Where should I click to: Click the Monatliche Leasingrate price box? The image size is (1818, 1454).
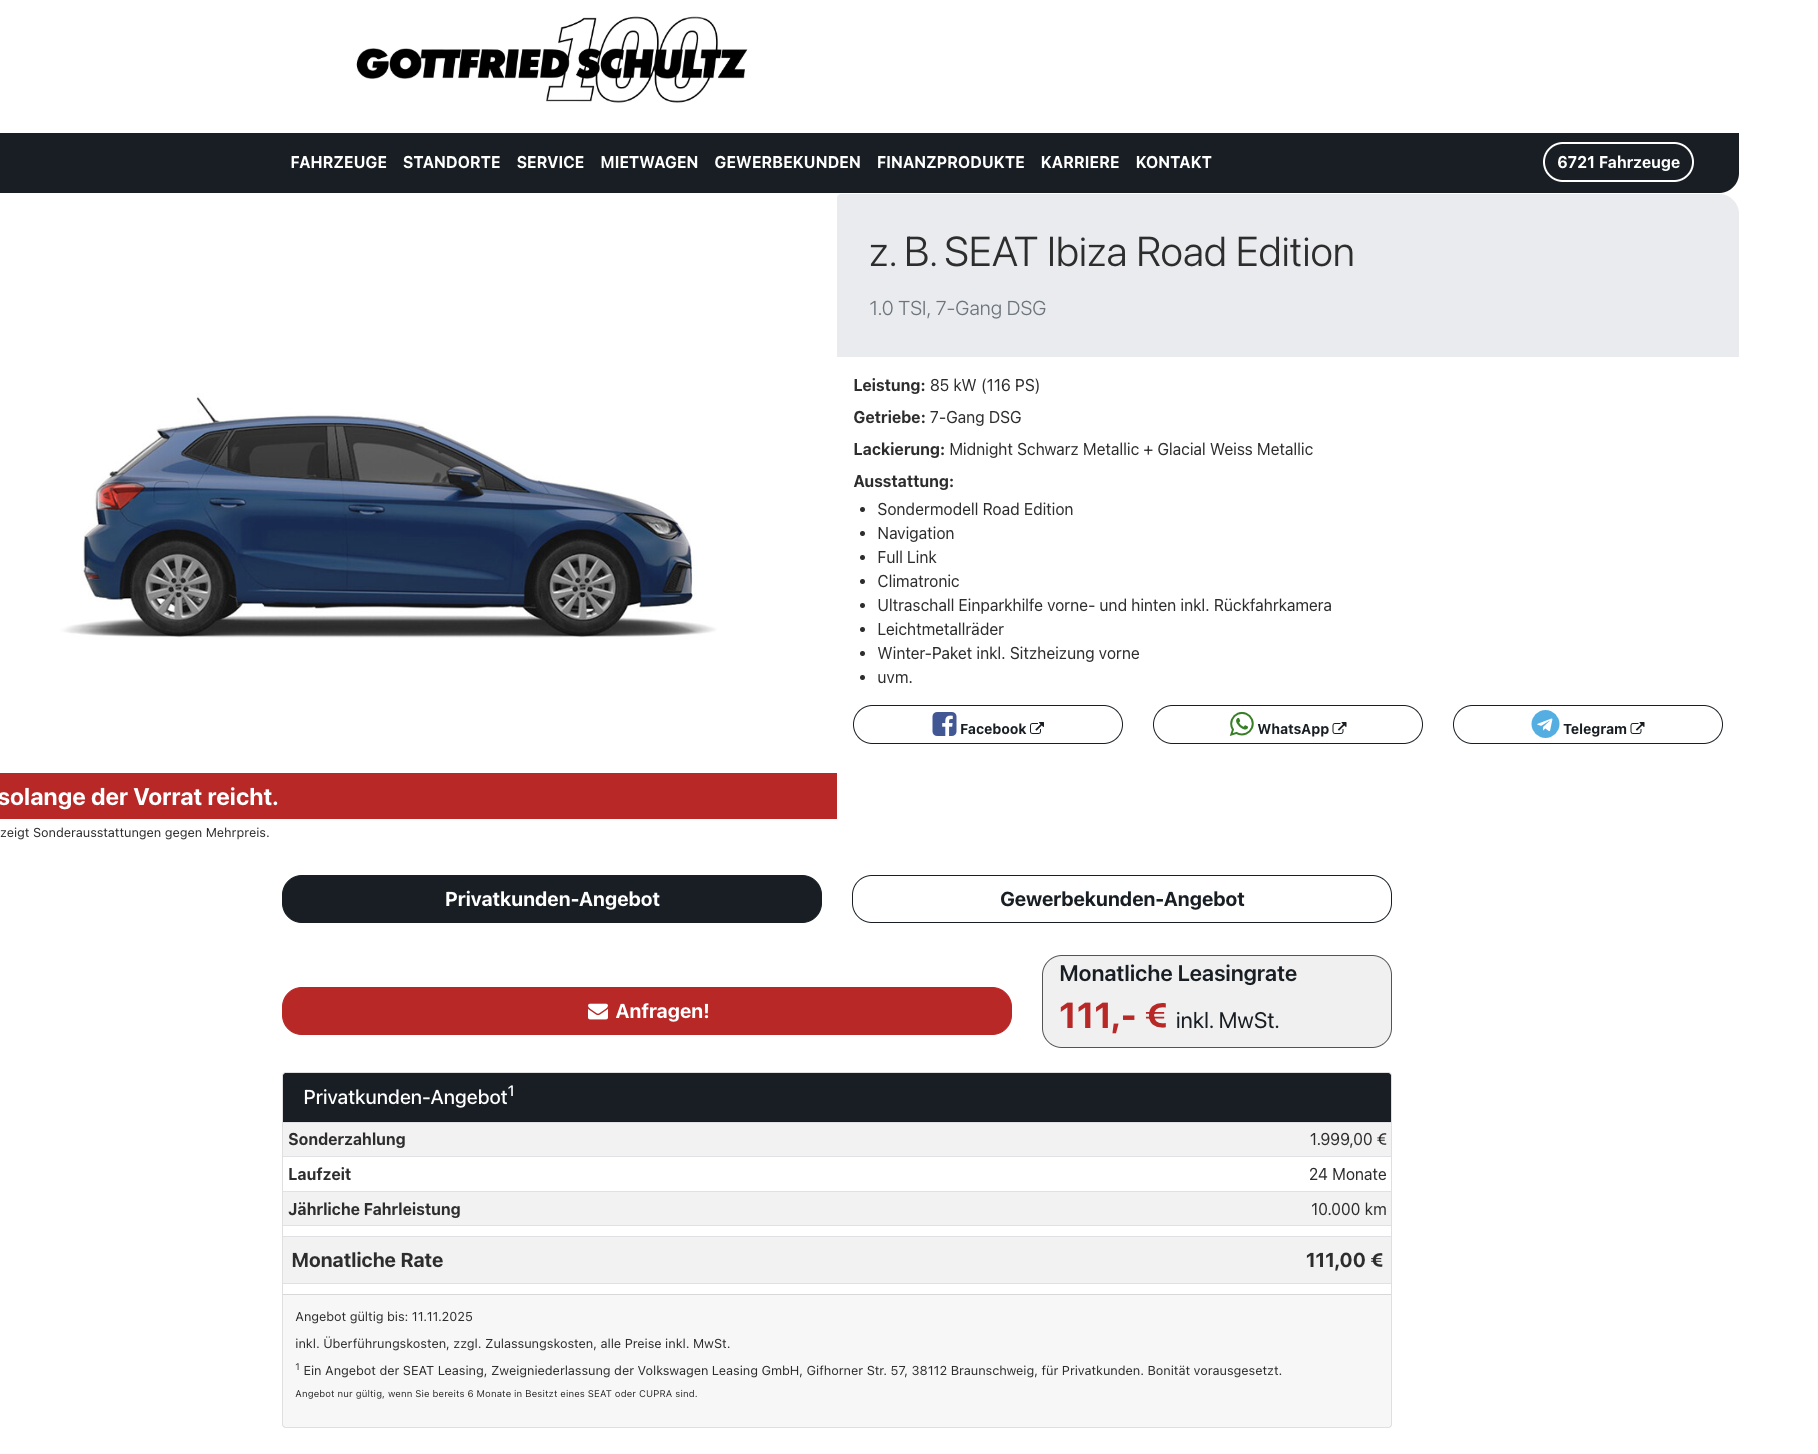tap(1216, 1001)
